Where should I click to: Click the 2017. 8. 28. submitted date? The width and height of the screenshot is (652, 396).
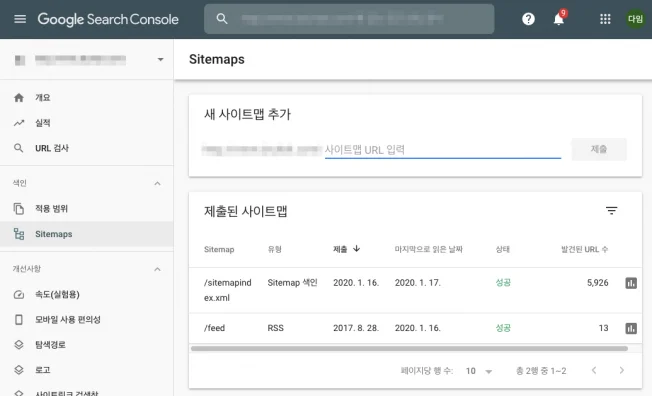point(356,328)
